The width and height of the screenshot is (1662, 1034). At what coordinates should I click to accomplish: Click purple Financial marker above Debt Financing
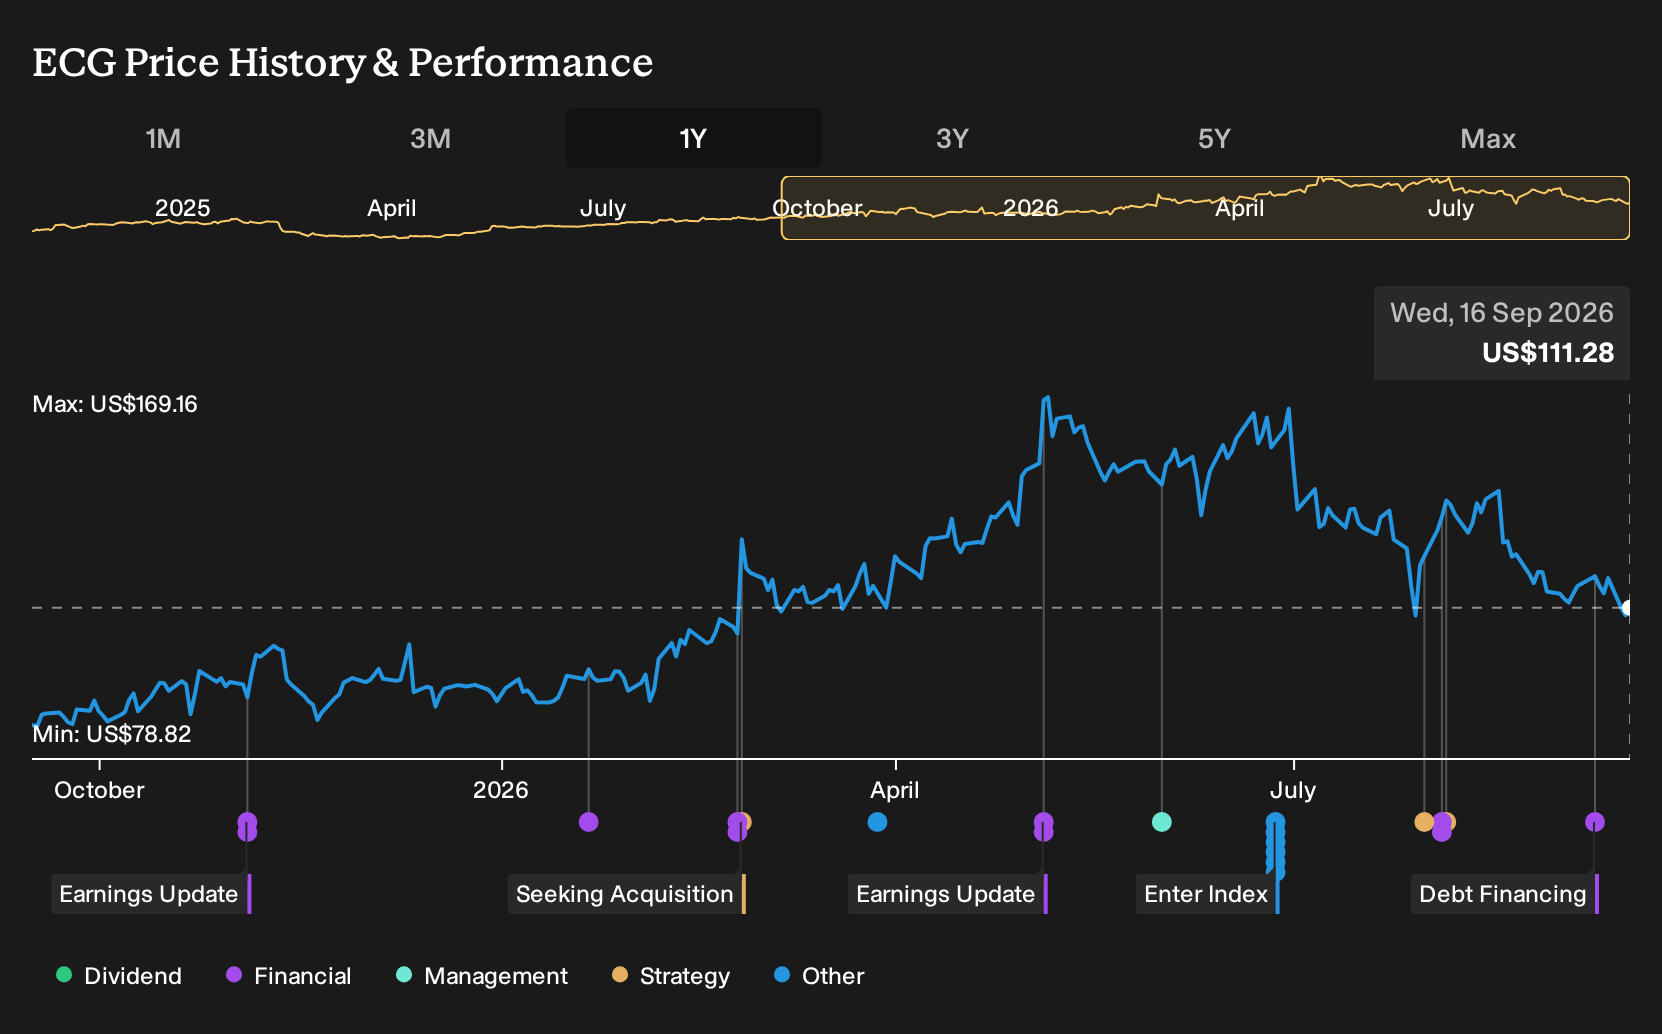point(1595,822)
